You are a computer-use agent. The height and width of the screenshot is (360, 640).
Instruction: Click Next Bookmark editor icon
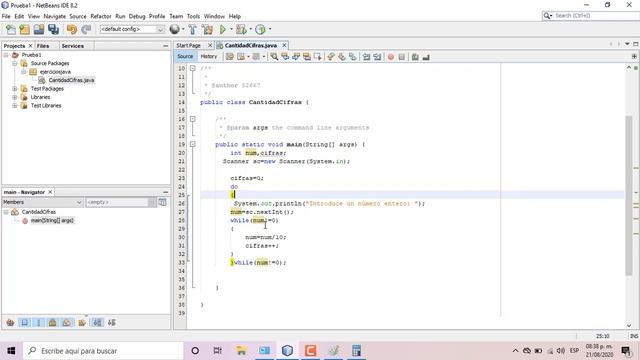click(x=342, y=57)
